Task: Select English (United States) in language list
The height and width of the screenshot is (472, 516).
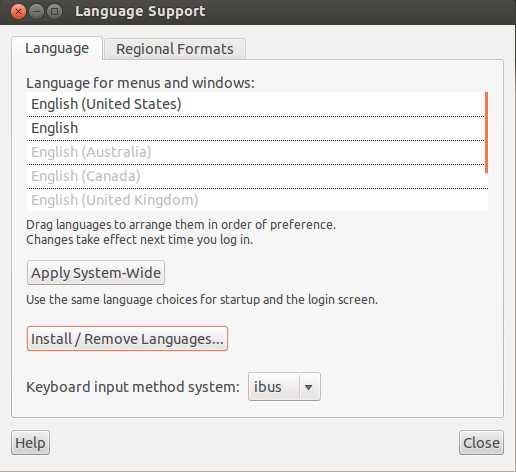Action: coord(255,104)
